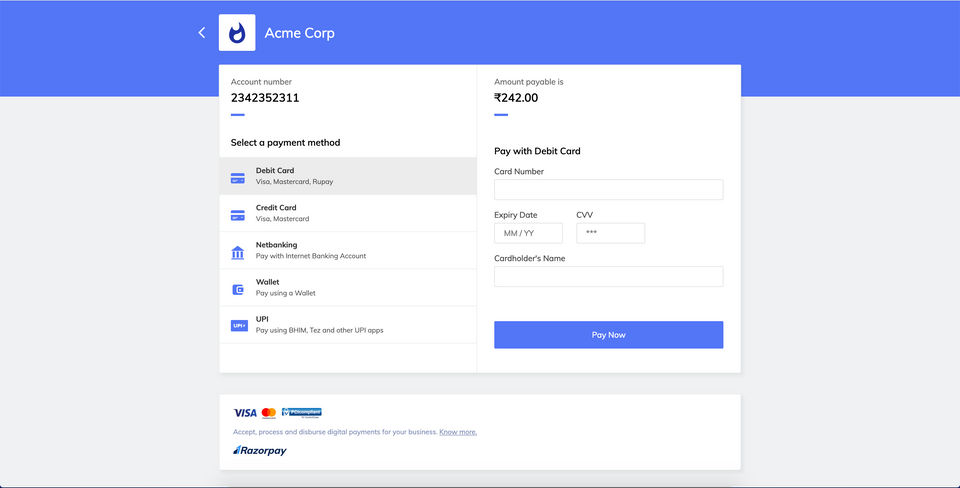Click the PCI compliant badge
Screen dimensions: 960x488
point(302,412)
